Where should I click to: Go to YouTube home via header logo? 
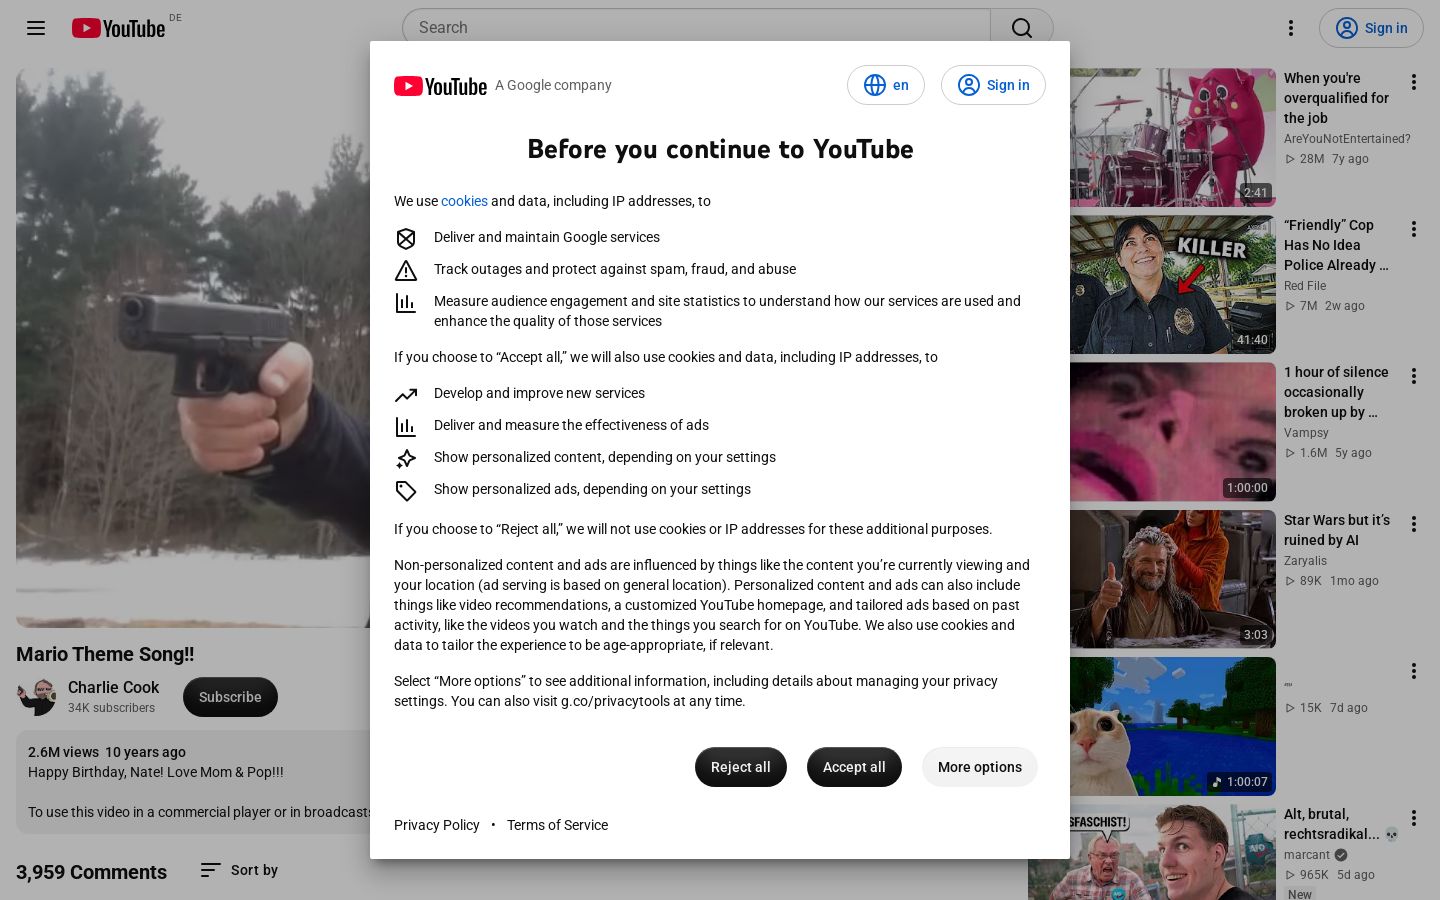118,28
